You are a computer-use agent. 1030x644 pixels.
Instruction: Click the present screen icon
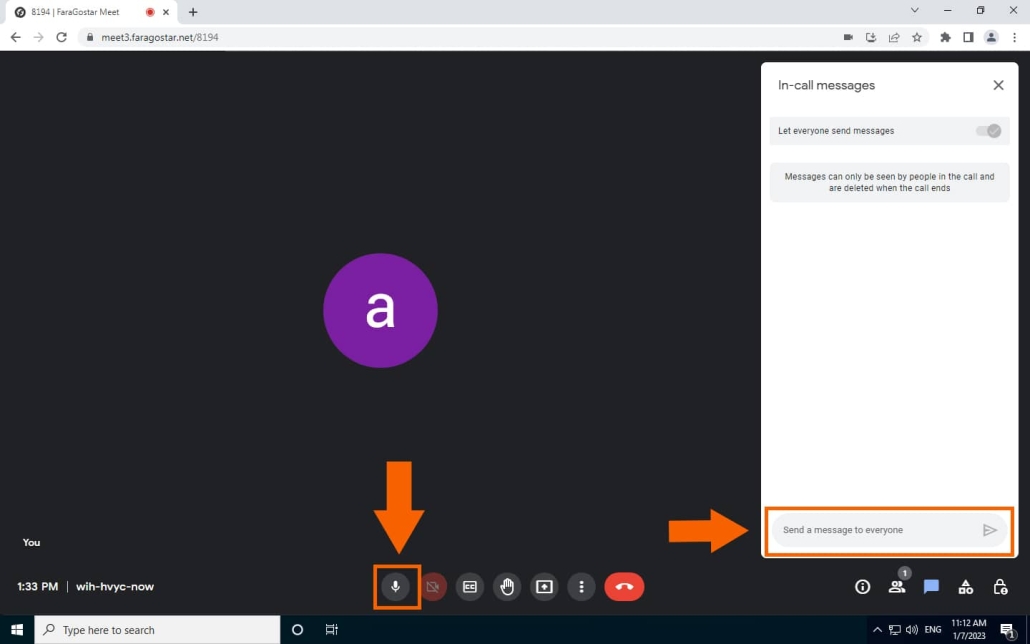click(x=544, y=587)
